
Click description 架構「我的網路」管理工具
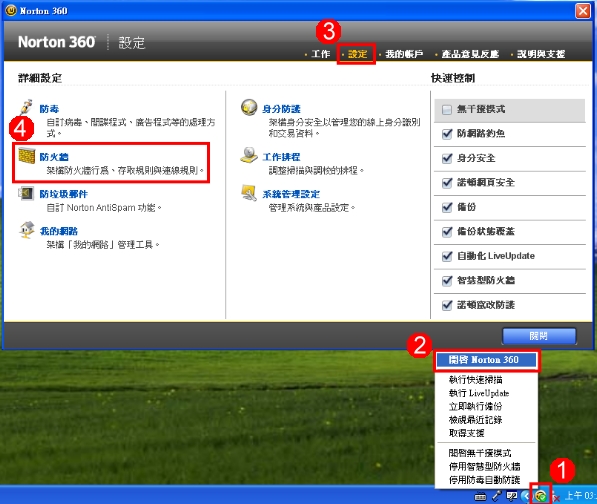[x=103, y=244]
